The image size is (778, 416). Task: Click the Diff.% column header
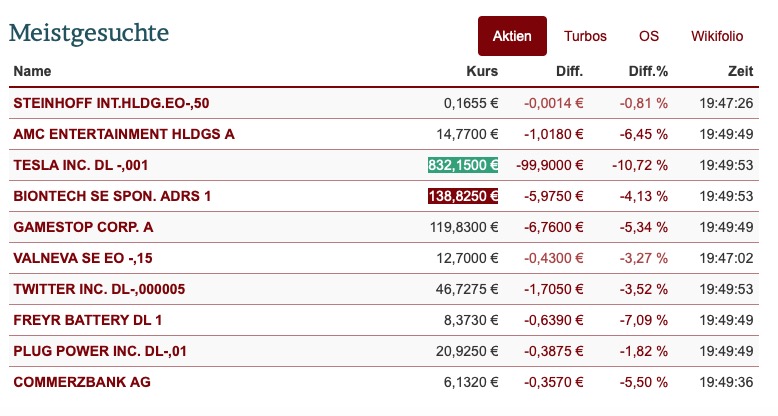click(648, 71)
